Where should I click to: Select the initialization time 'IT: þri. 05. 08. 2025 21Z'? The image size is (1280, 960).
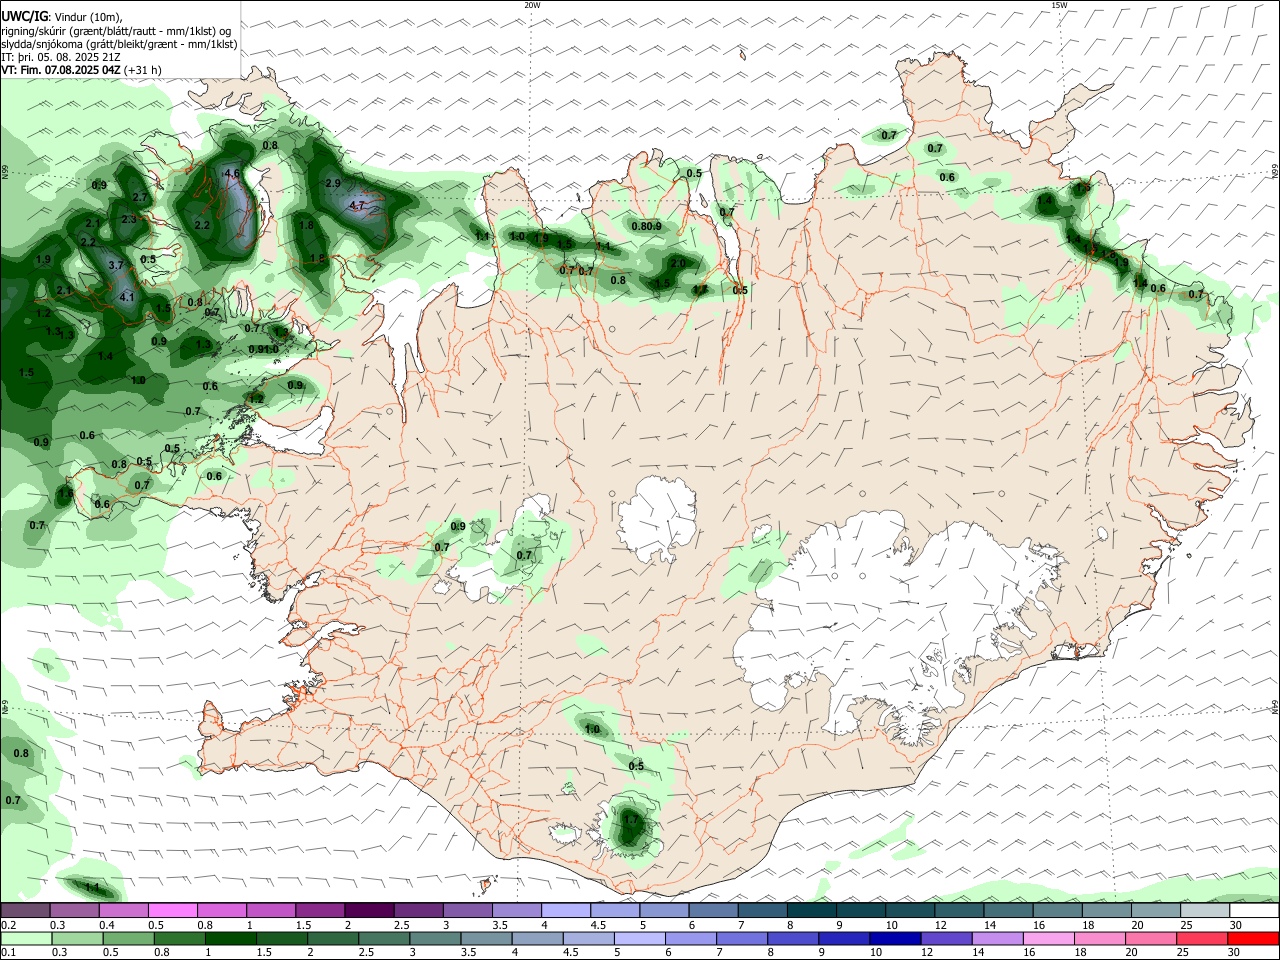62,57
